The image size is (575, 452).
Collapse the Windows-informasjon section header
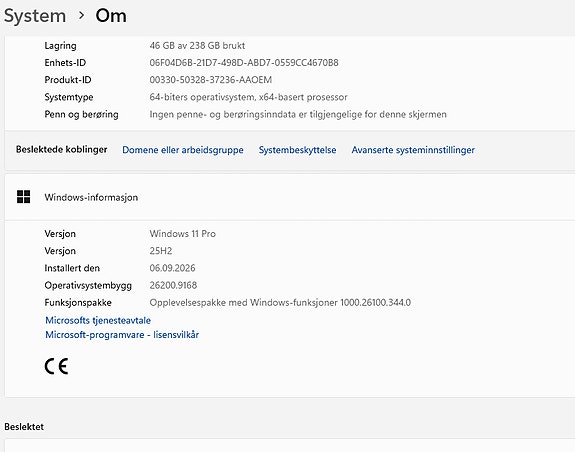[290, 197]
